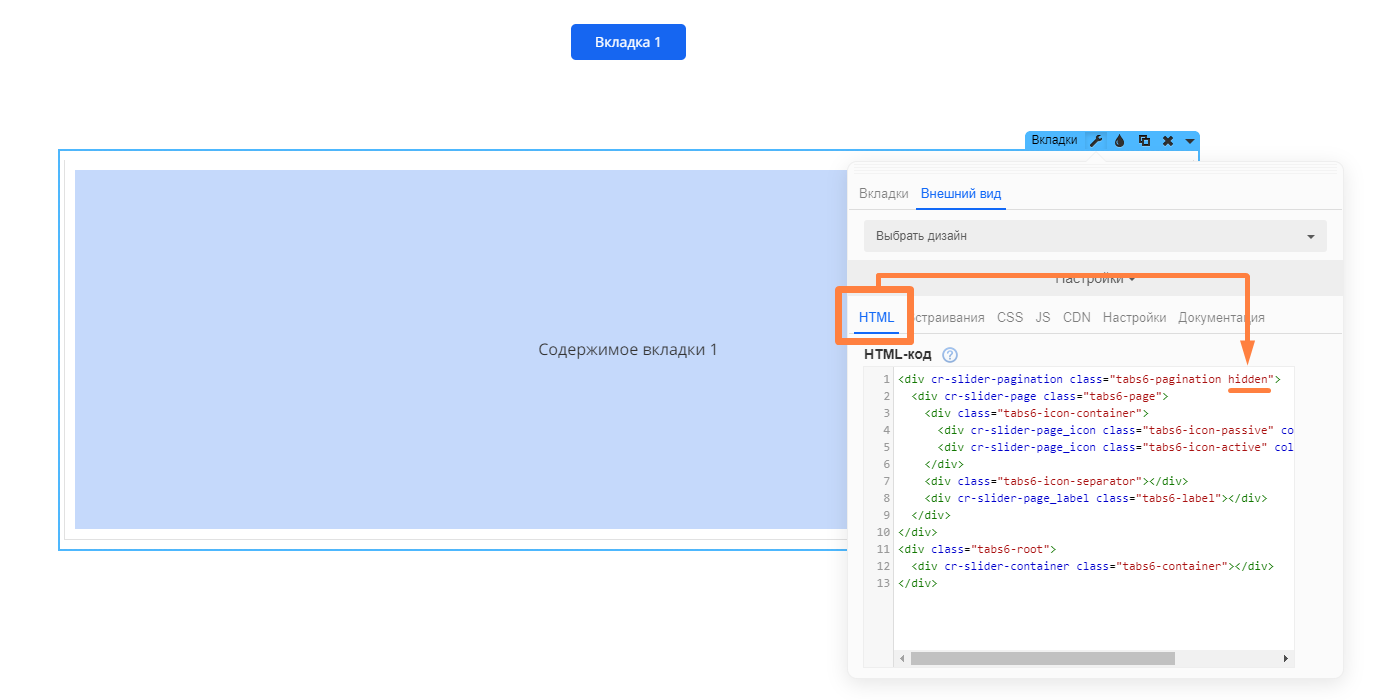The image size is (1400, 700).
Task: Click the horizontal scrollbar thumb
Action: pos(1043,659)
